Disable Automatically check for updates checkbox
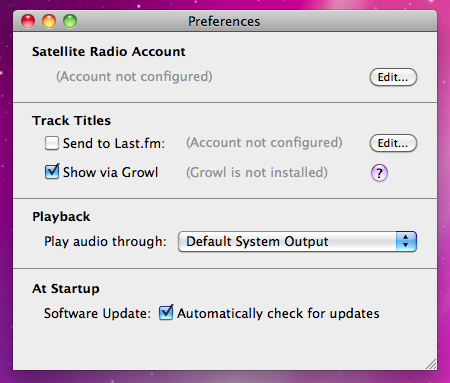The height and width of the screenshot is (383, 450). (x=166, y=313)
